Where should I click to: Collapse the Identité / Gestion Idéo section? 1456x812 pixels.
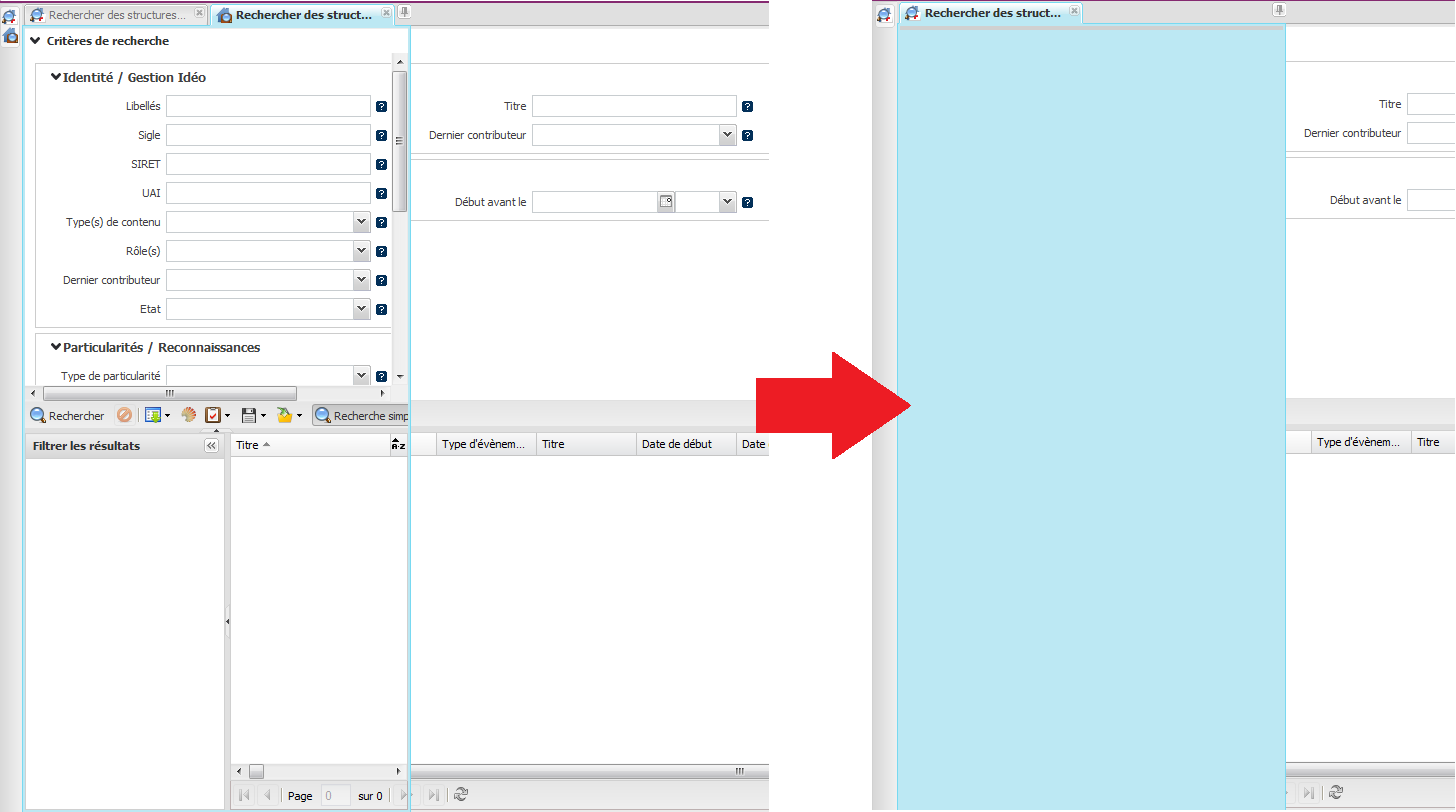56,77
